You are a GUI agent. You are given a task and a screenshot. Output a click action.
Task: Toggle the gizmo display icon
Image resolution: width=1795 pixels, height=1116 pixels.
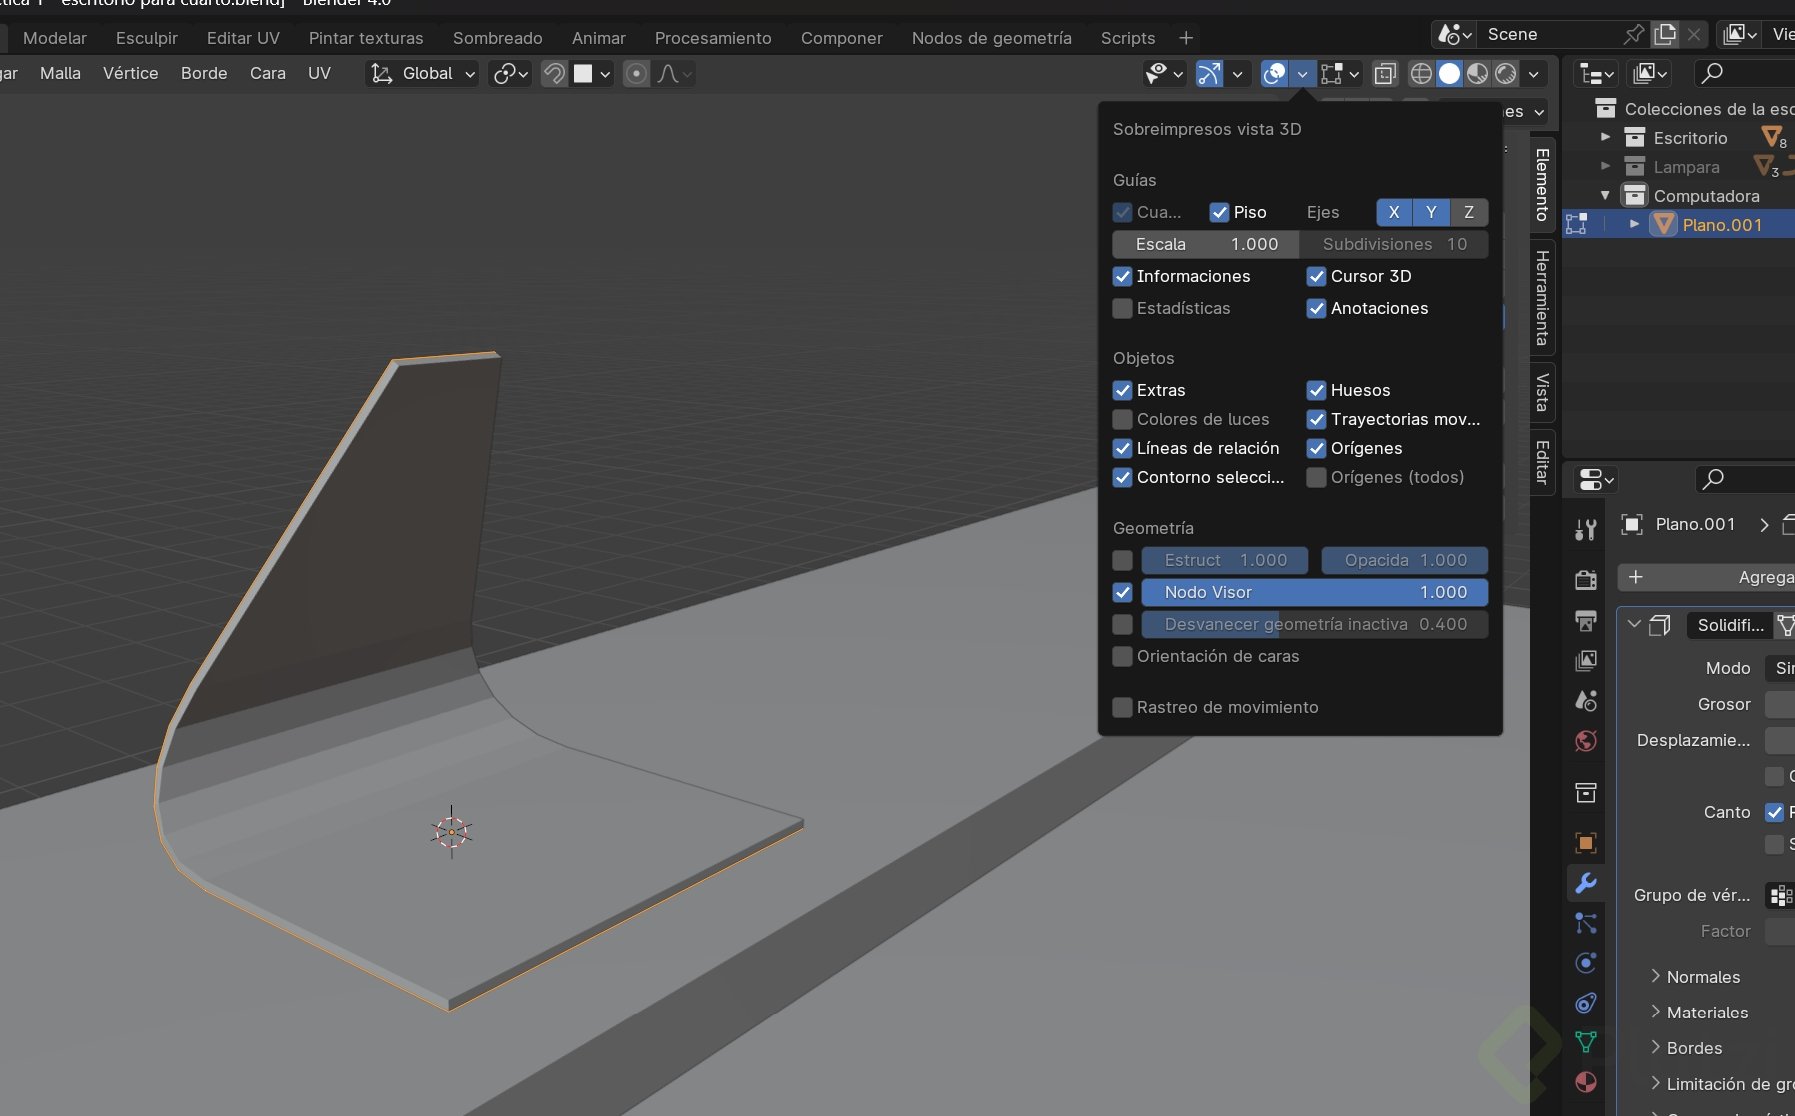click(1209, 73)
